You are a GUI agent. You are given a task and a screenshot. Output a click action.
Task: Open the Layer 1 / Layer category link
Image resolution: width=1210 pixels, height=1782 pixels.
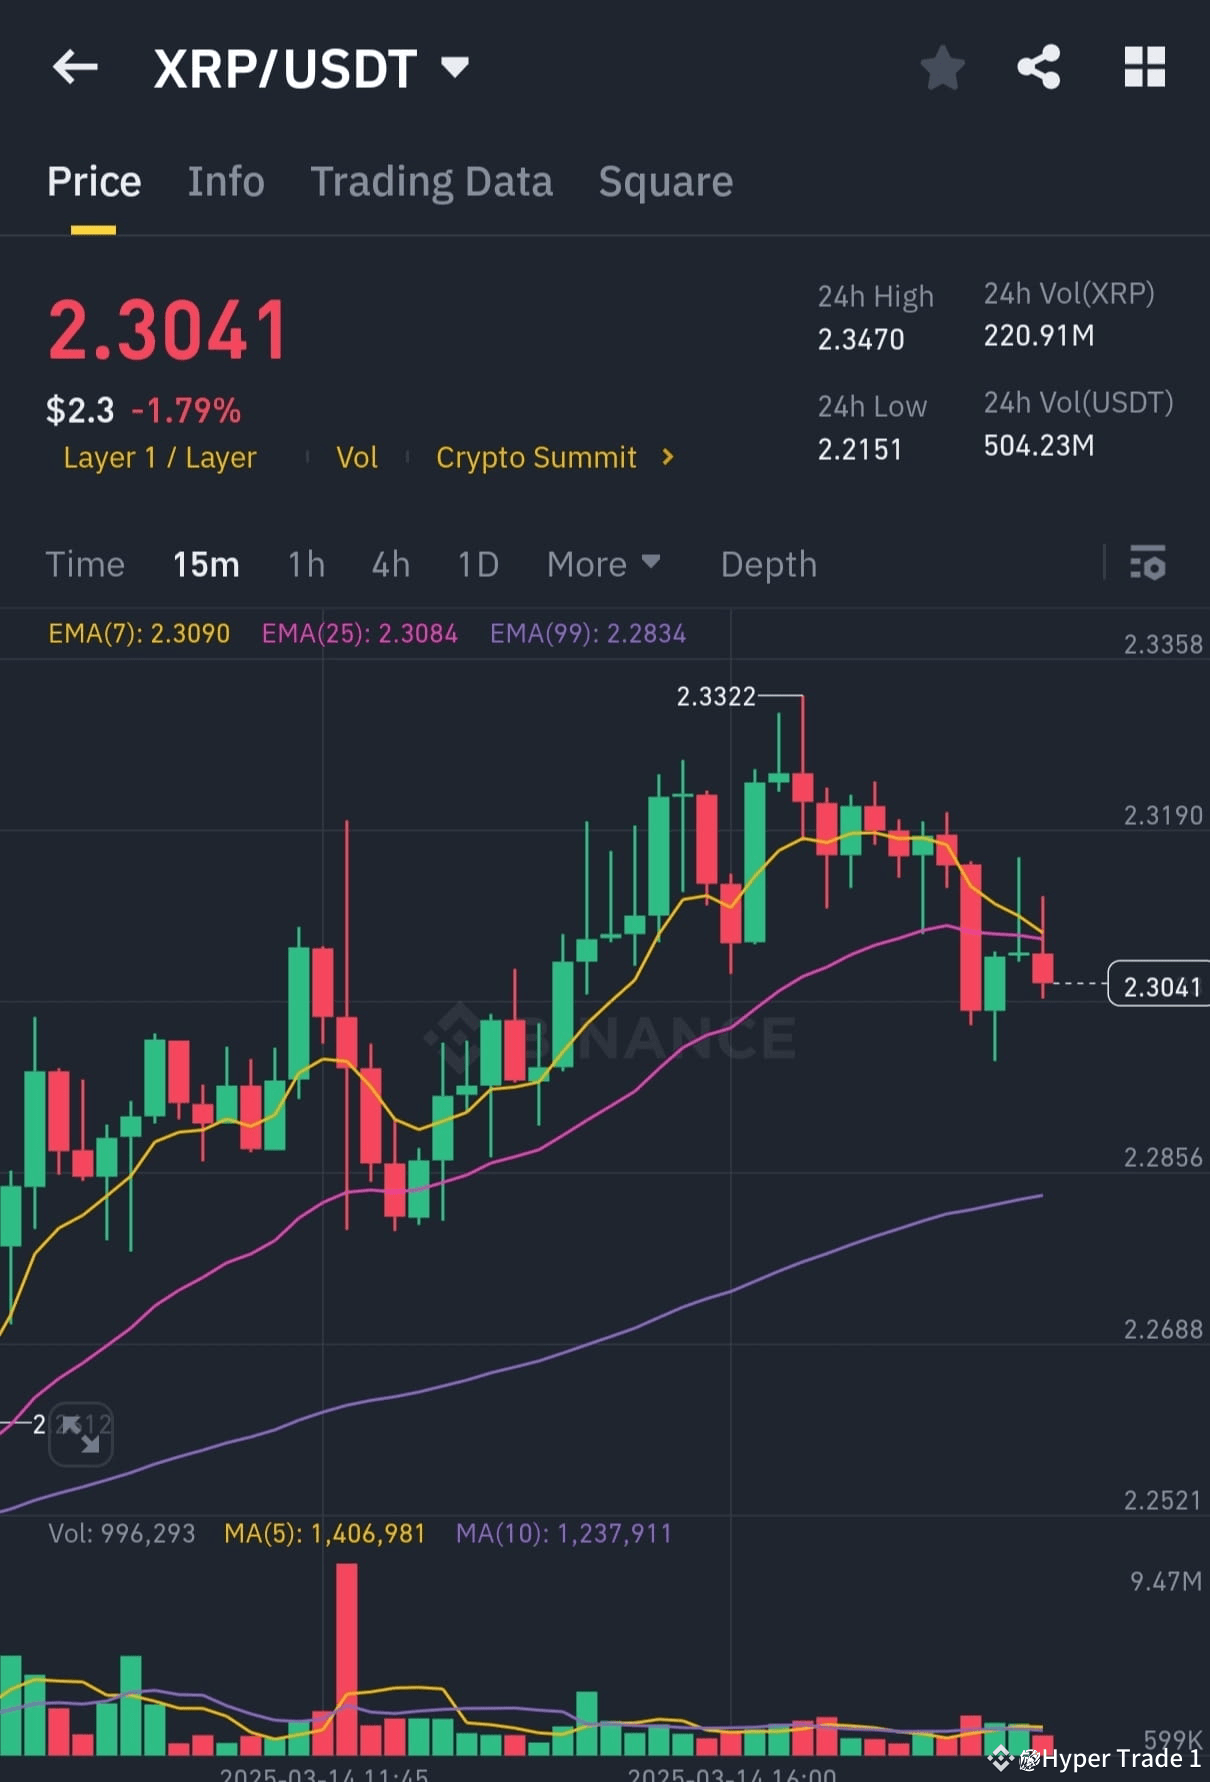(x=159, y=457)
